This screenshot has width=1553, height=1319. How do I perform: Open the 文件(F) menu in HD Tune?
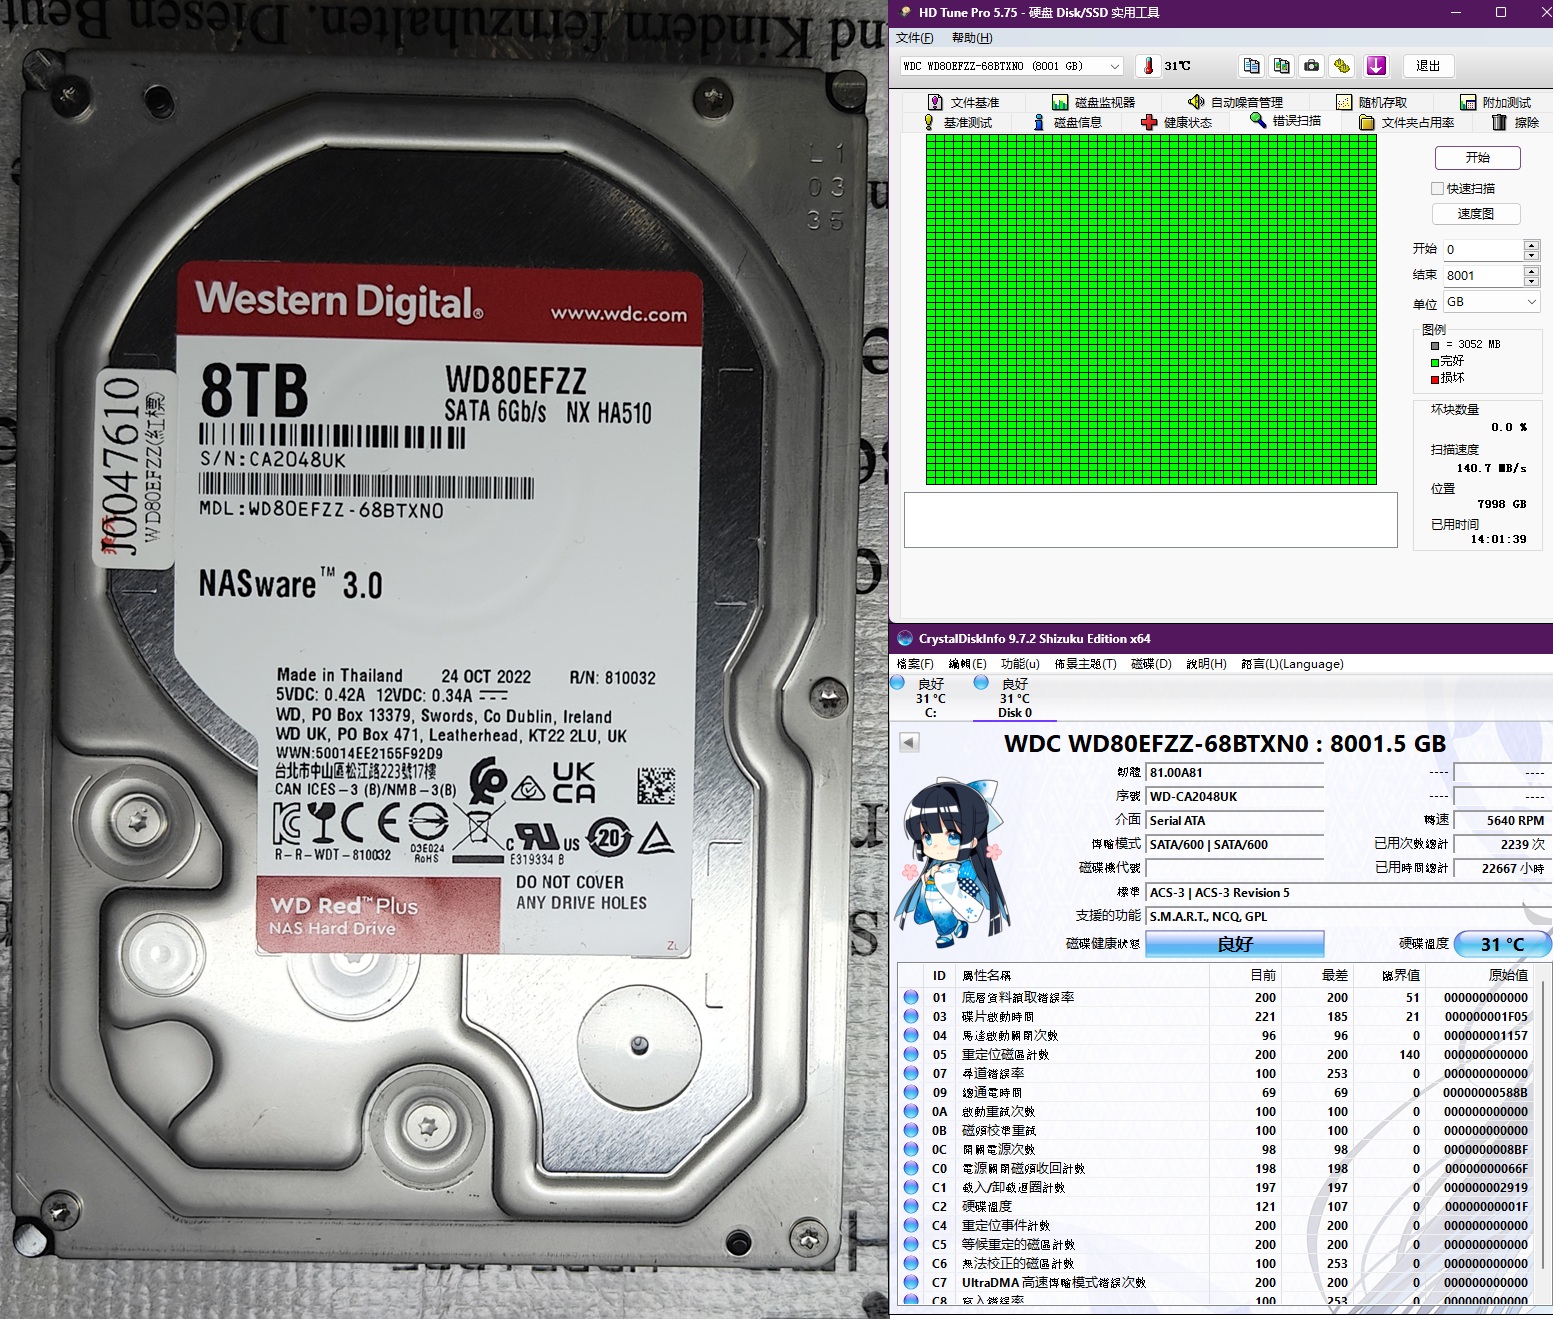(x=914, y=38)
